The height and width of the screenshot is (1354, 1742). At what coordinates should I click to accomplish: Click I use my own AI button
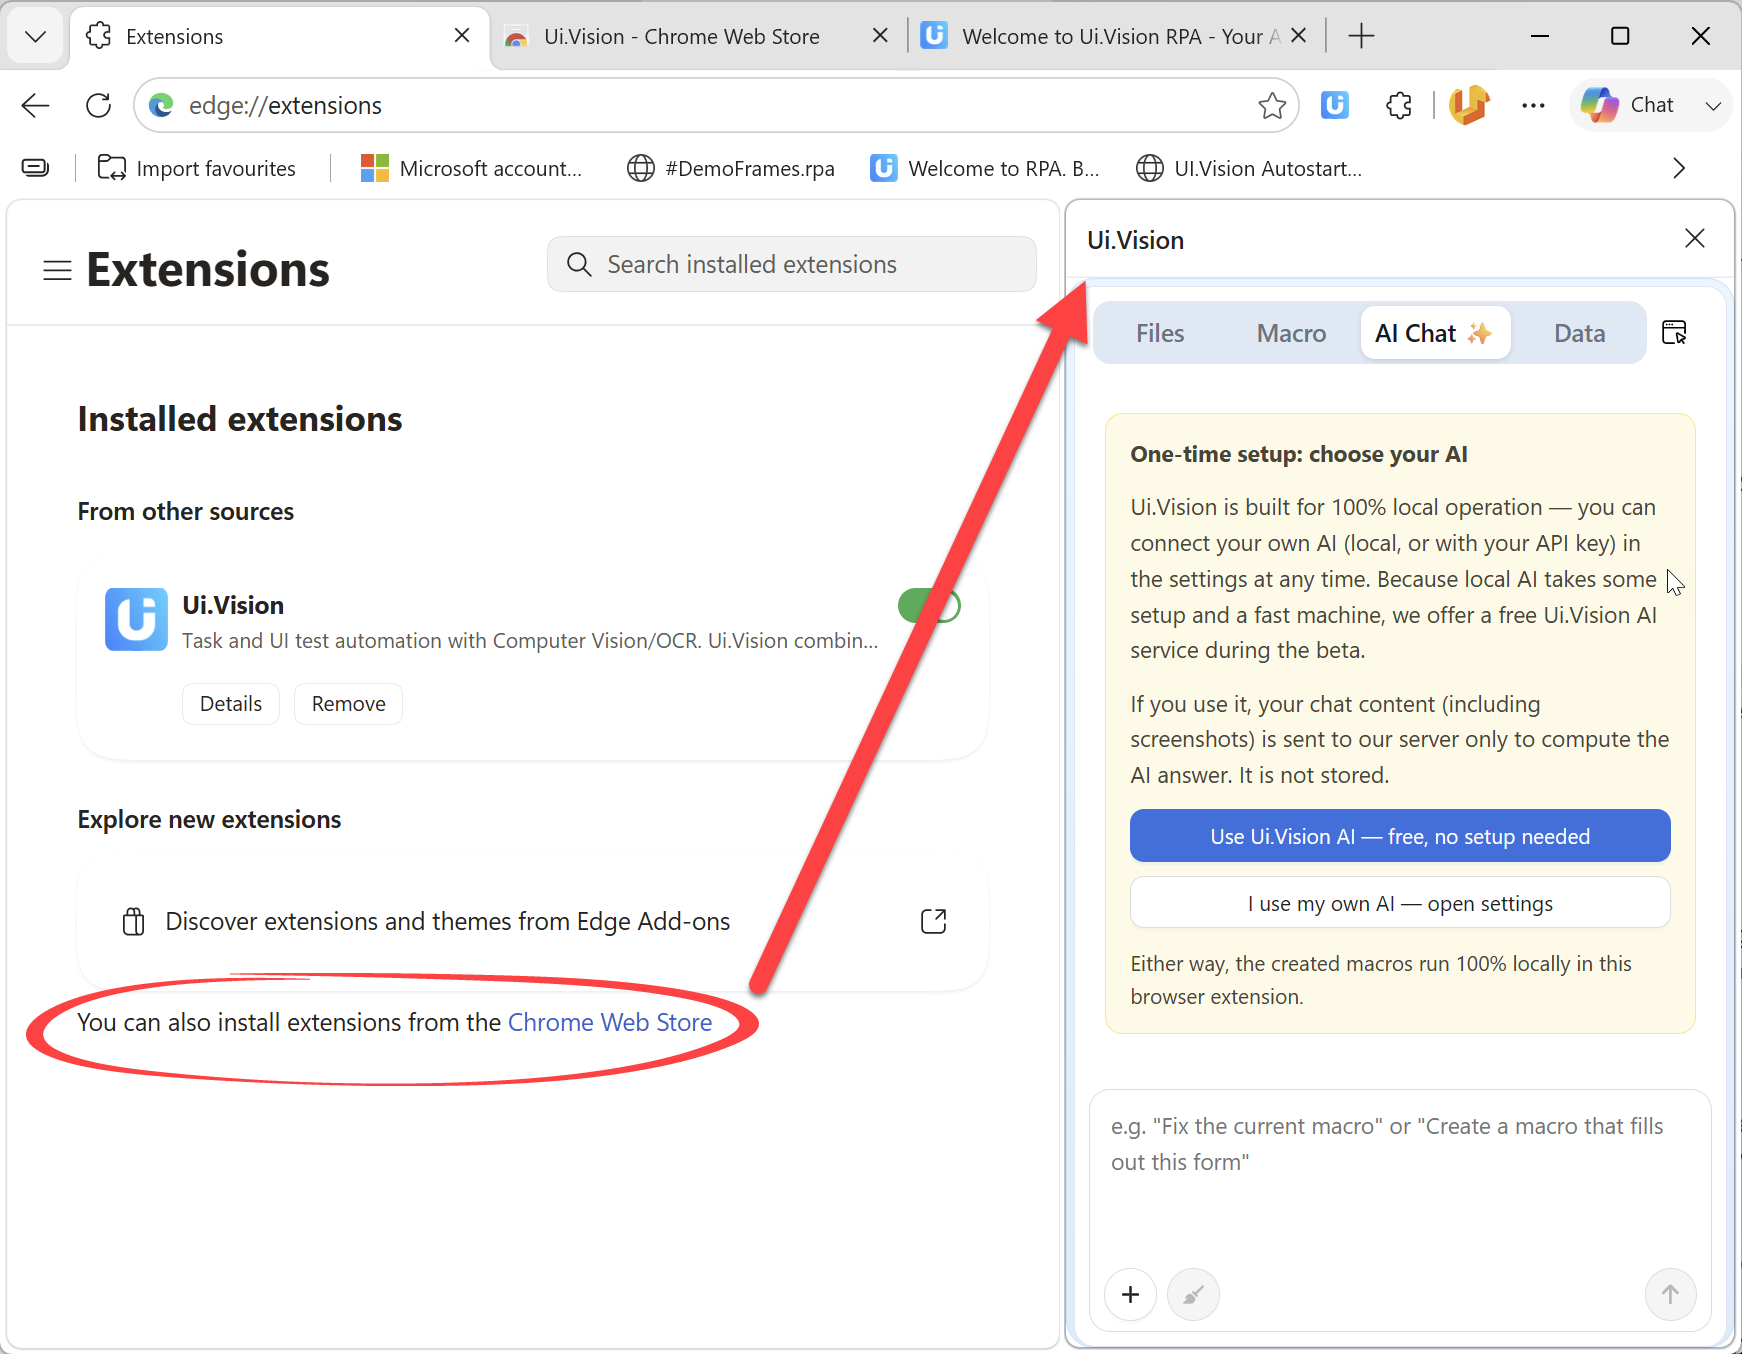point(1400,903)
